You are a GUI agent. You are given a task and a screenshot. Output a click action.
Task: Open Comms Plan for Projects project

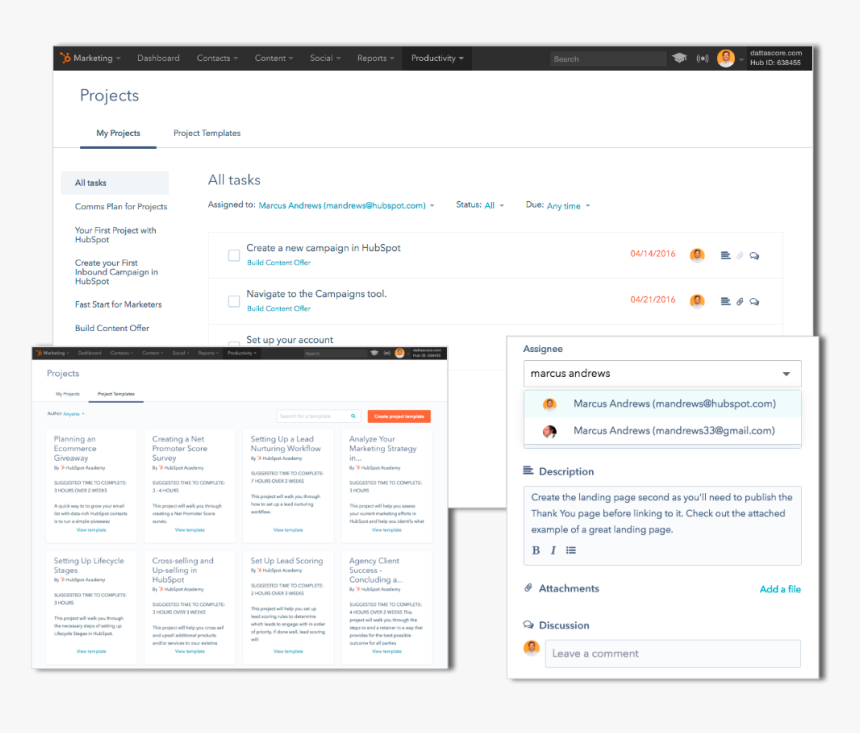click(121, 206)
